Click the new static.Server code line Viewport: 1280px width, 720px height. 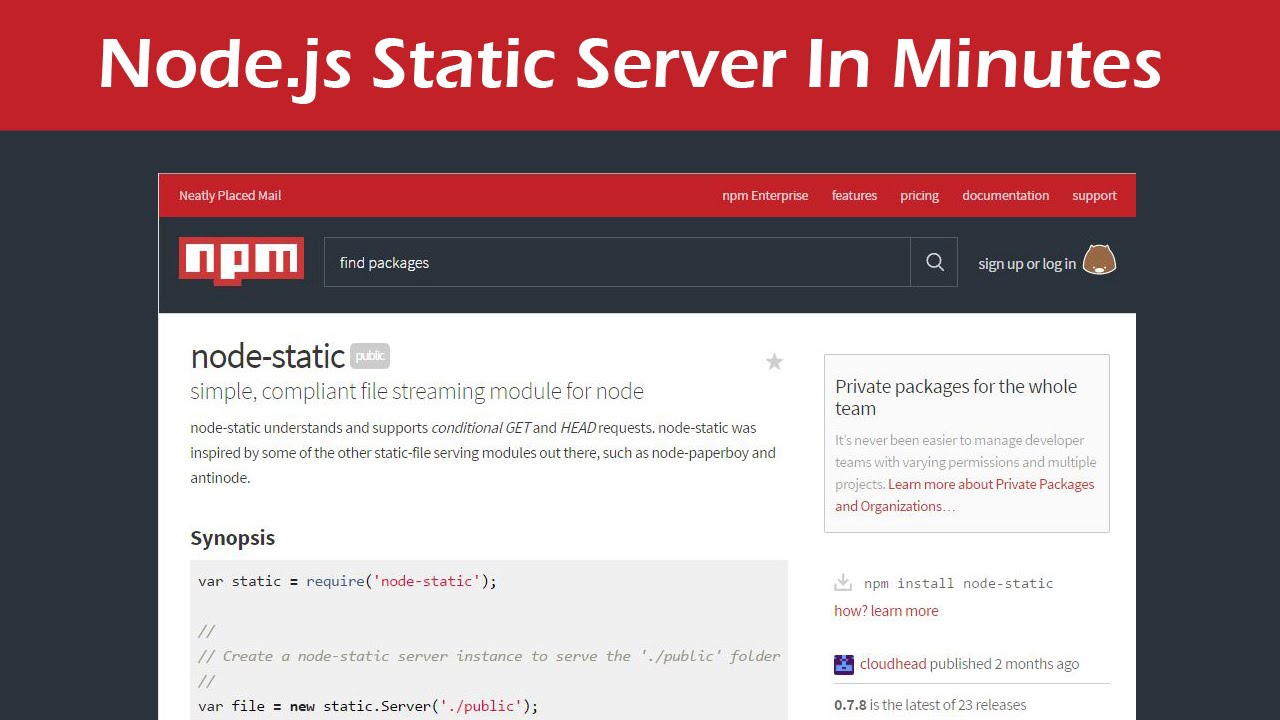tap(368, 706)
